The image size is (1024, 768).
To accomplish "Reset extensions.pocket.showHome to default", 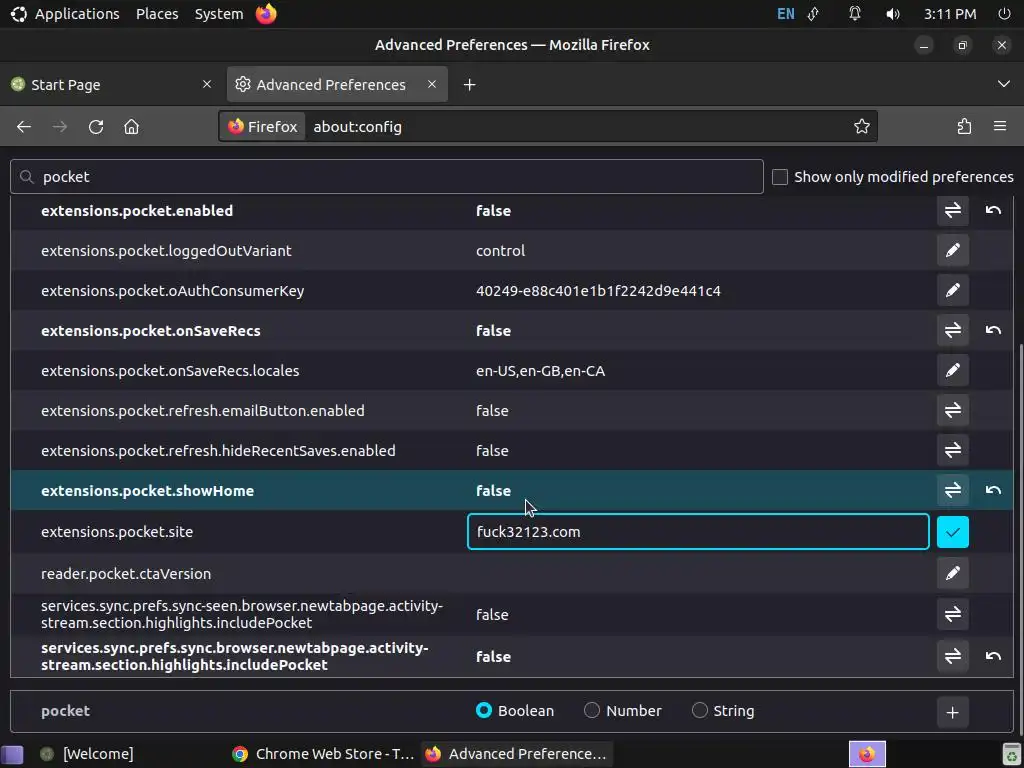I will 993,490.
